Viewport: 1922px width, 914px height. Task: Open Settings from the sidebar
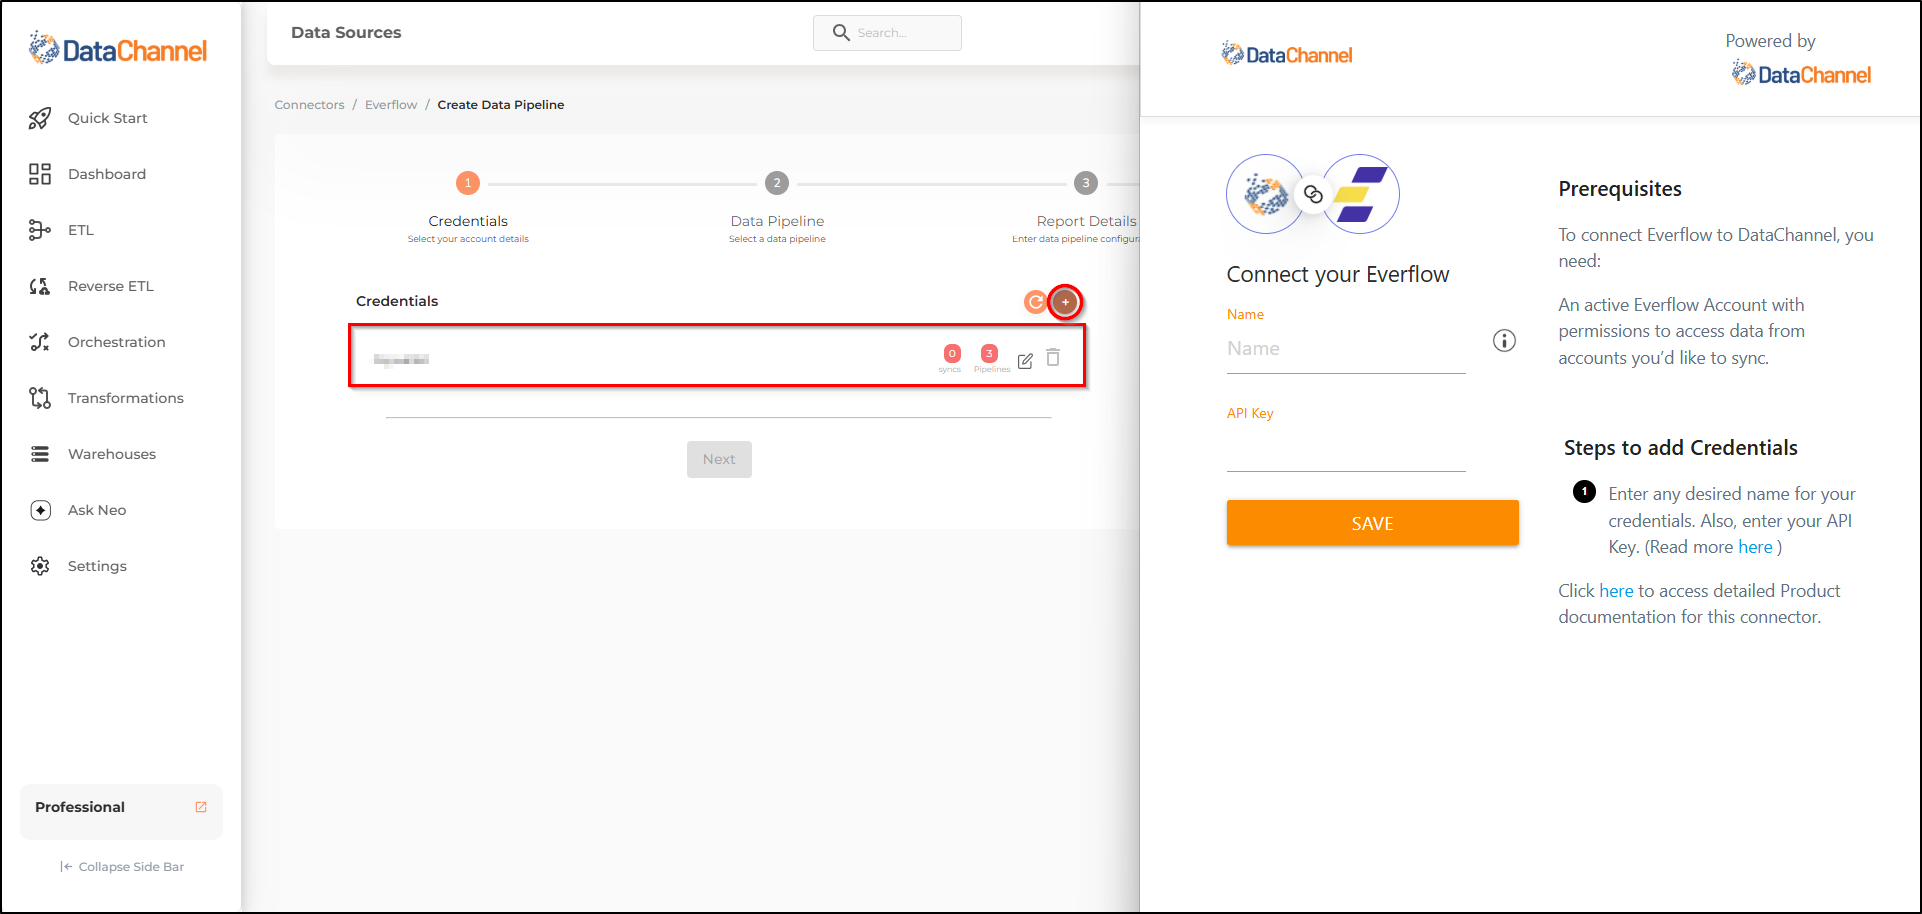[97, 566]
